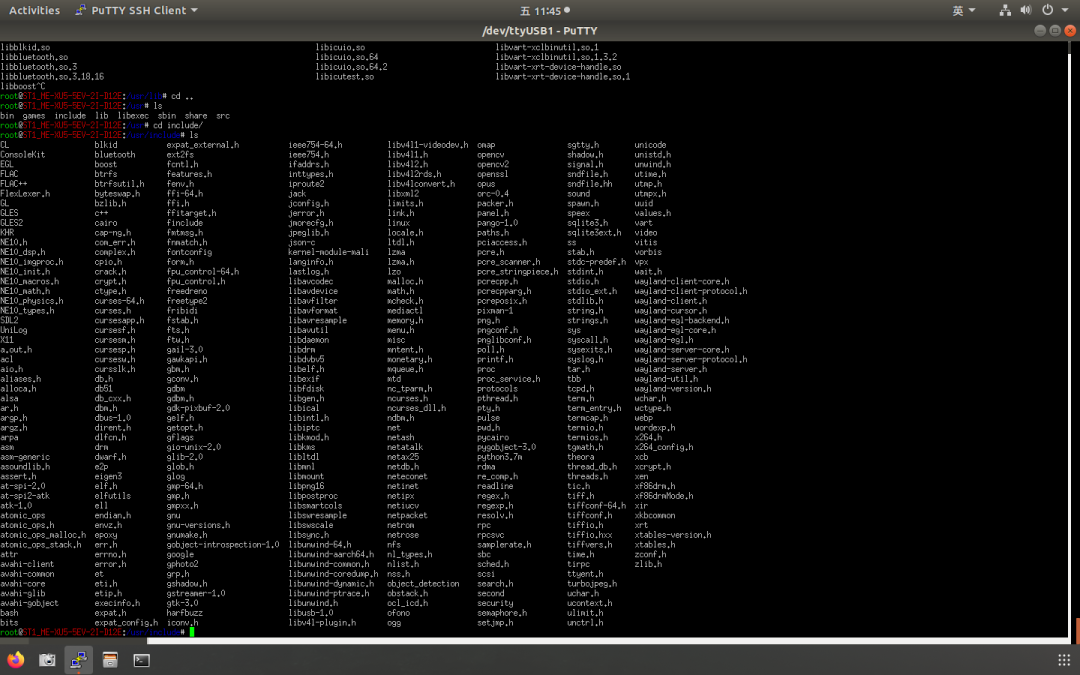Click the 'eigen3' directory entry

108,476
